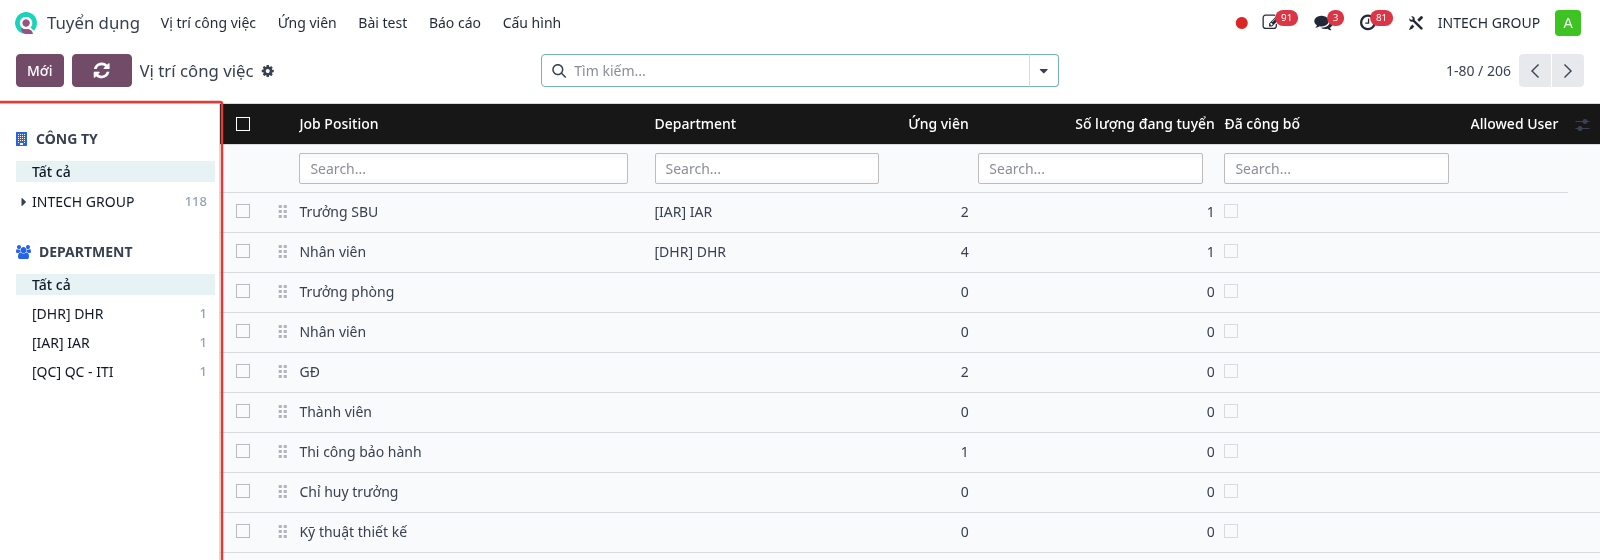Open the notes icon with 91 badge
This screenshot has height=560, width=1600.
coord(1271,22)
